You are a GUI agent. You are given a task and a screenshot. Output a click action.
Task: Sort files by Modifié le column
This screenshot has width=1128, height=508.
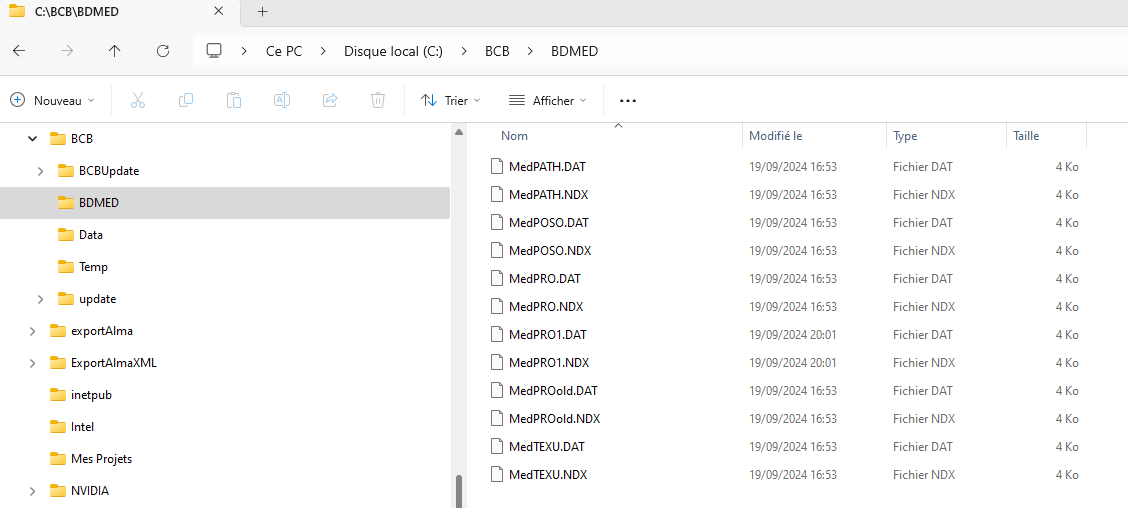point(776,136)
